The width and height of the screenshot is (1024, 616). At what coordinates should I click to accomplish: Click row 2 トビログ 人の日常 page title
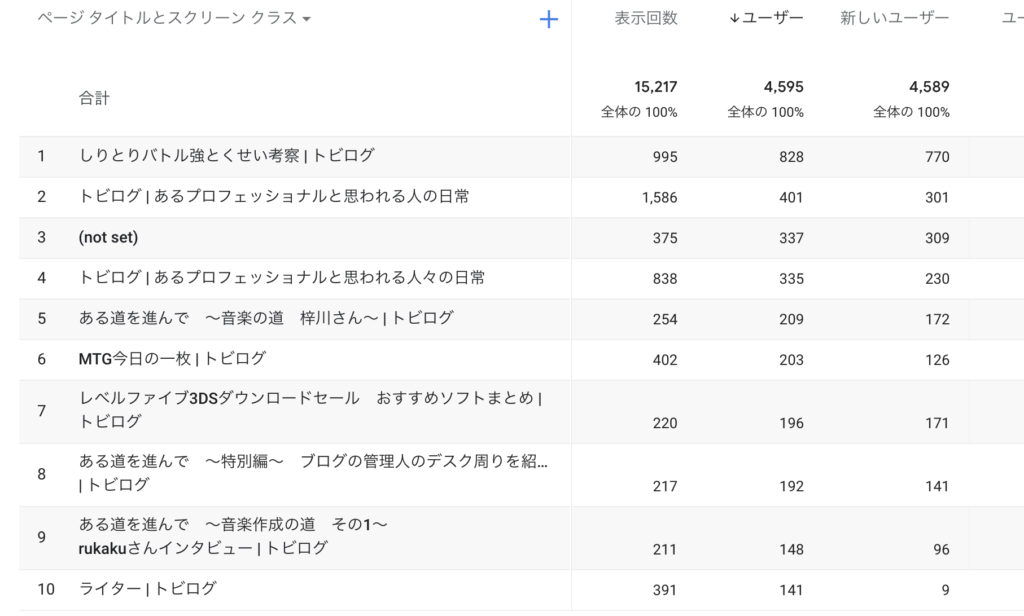pos(274,197)
